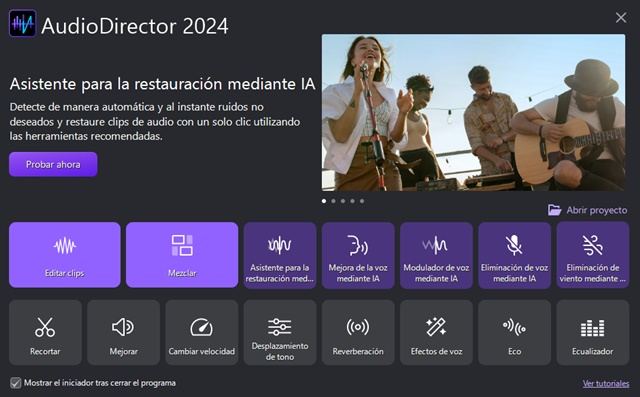
Task: Click the AudioDirector 2024 title text
Action: (135, 26)
